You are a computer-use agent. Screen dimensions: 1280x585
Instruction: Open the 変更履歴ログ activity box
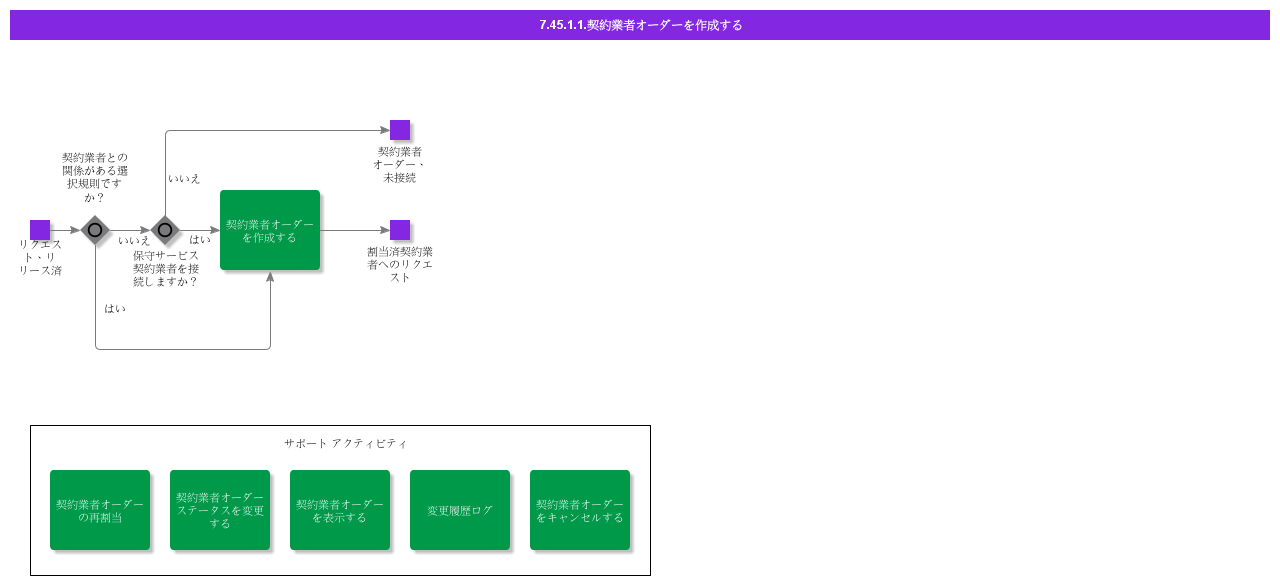coord(460,510)
